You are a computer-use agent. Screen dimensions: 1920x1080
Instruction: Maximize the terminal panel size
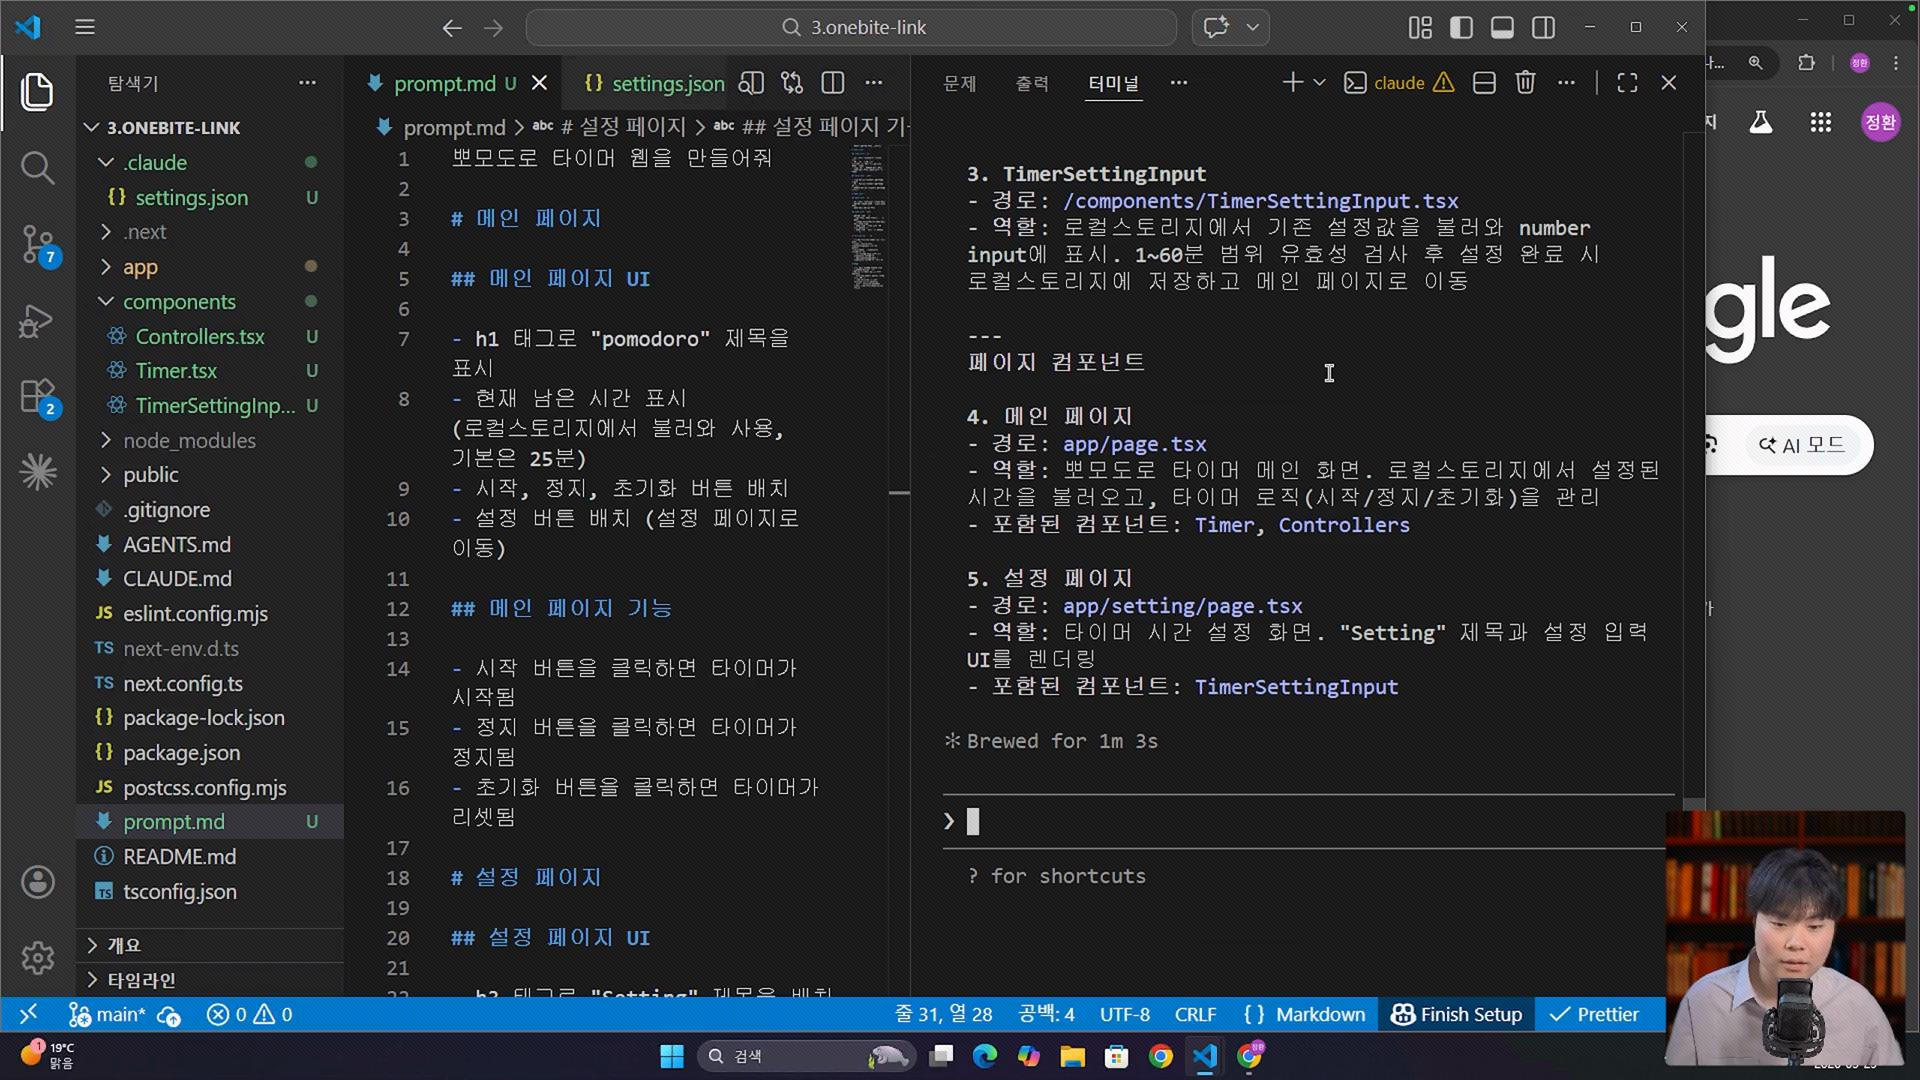[x=1627, y=83]
